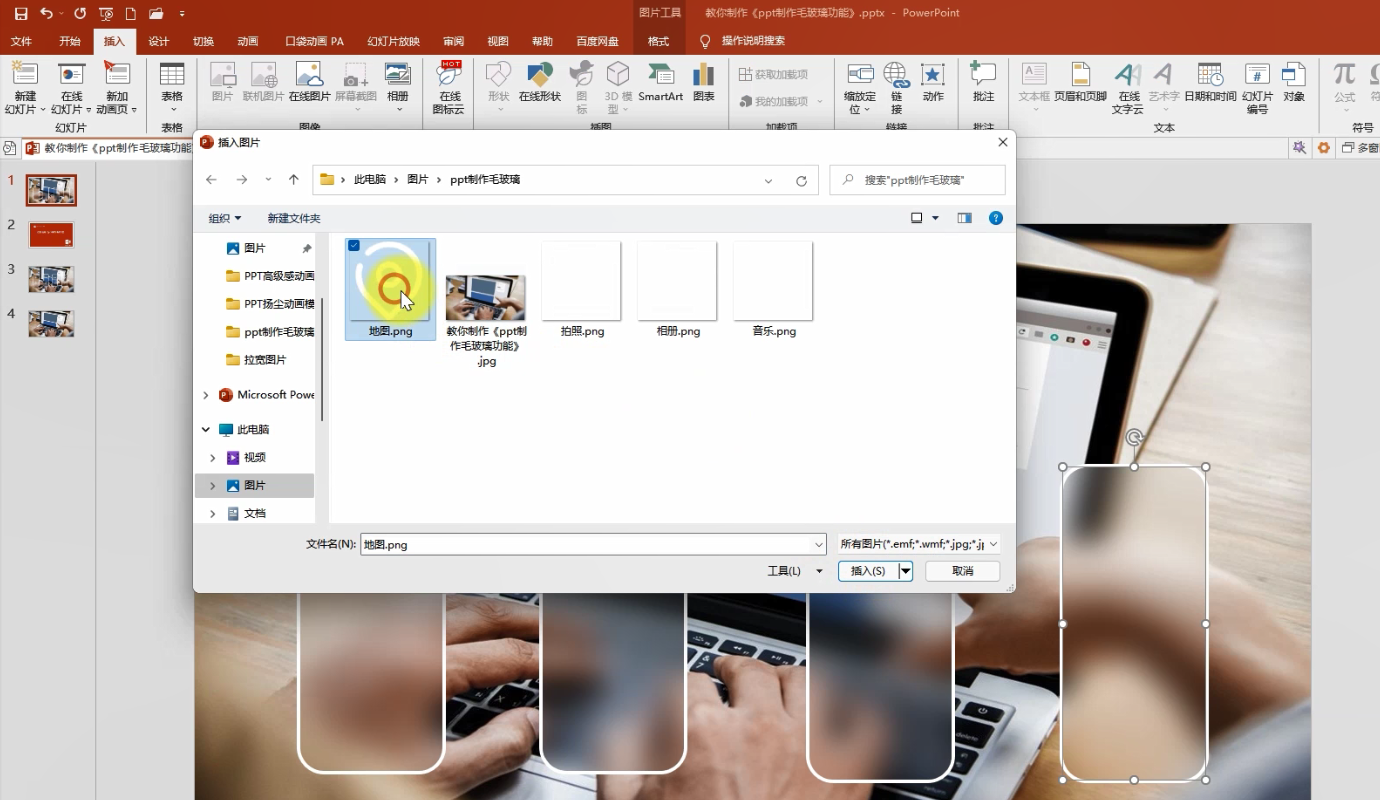Expand the 视频 tree node

coord(212,457)
